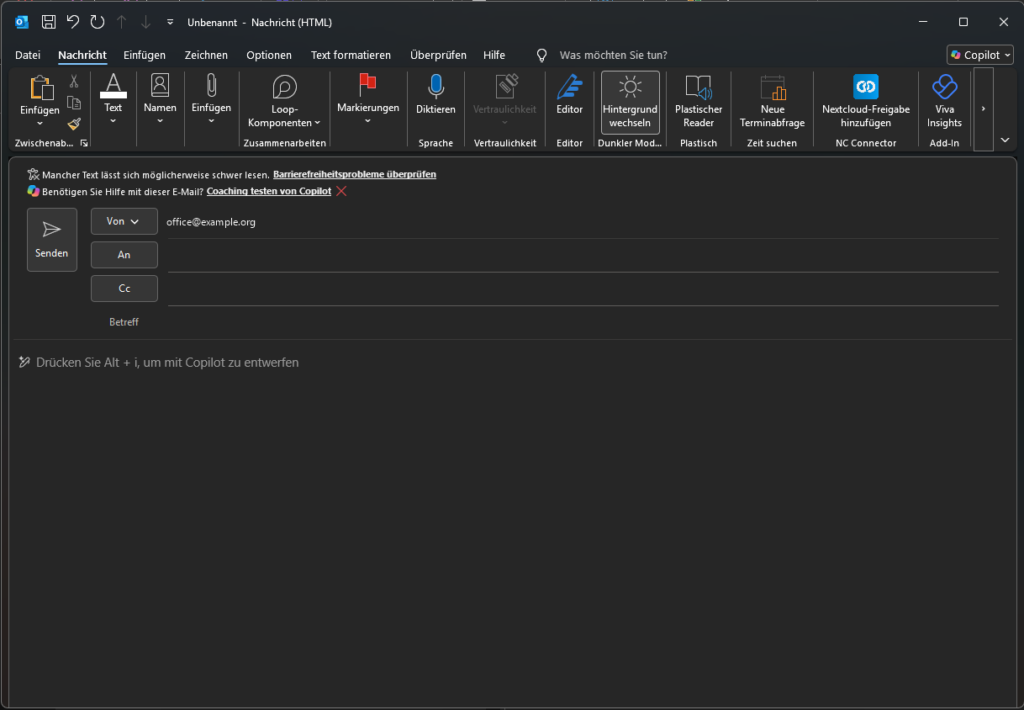The image size is (1024, 710).
Task: Open the Loop-Komponenten menu
Action: coord(284,101)
